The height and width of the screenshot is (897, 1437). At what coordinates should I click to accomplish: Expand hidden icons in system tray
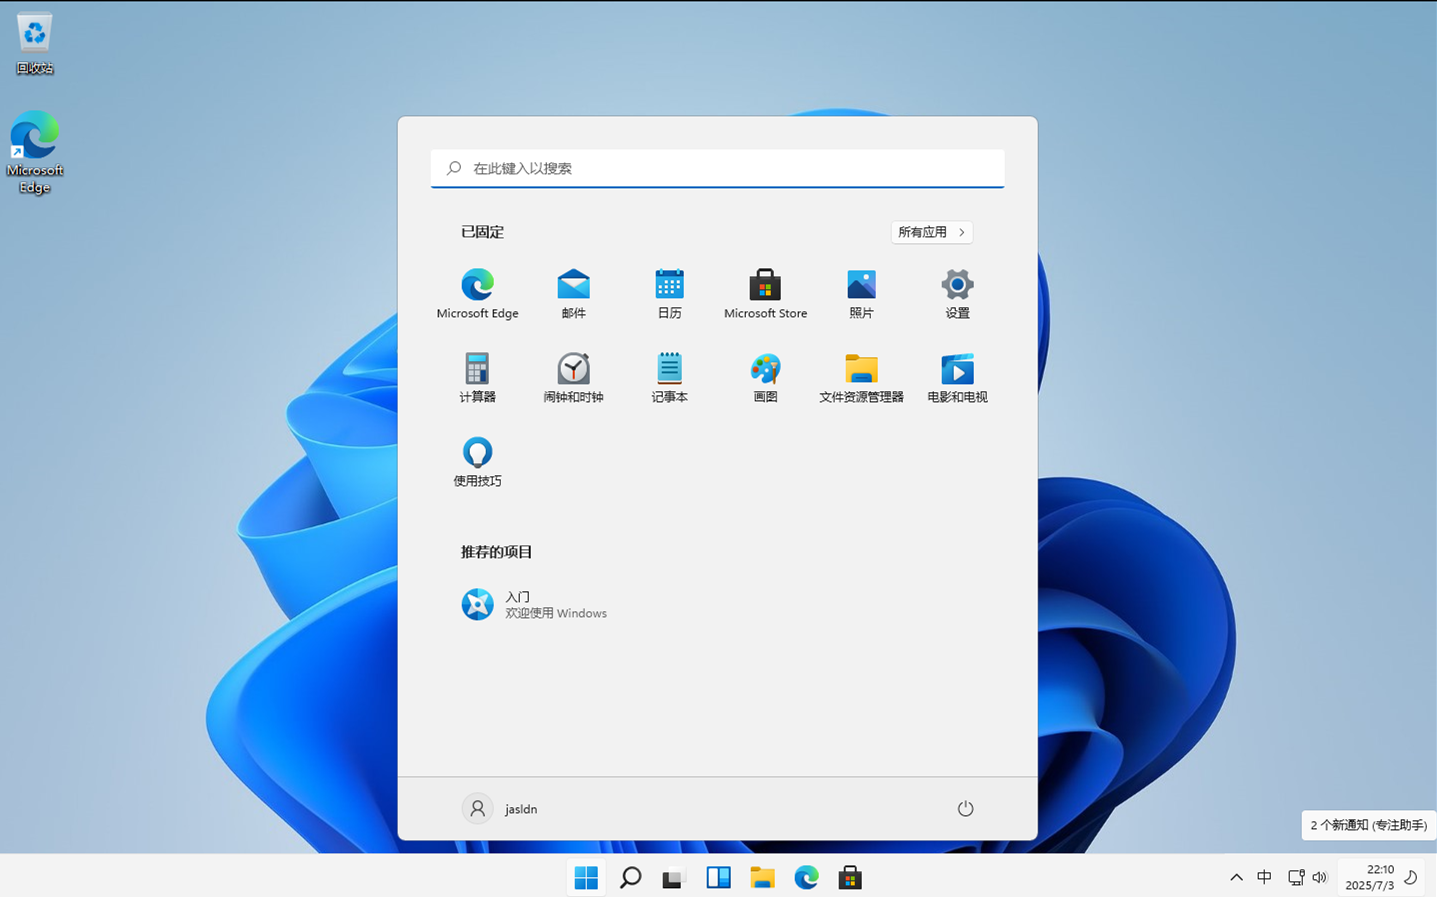pos(1236,877)
